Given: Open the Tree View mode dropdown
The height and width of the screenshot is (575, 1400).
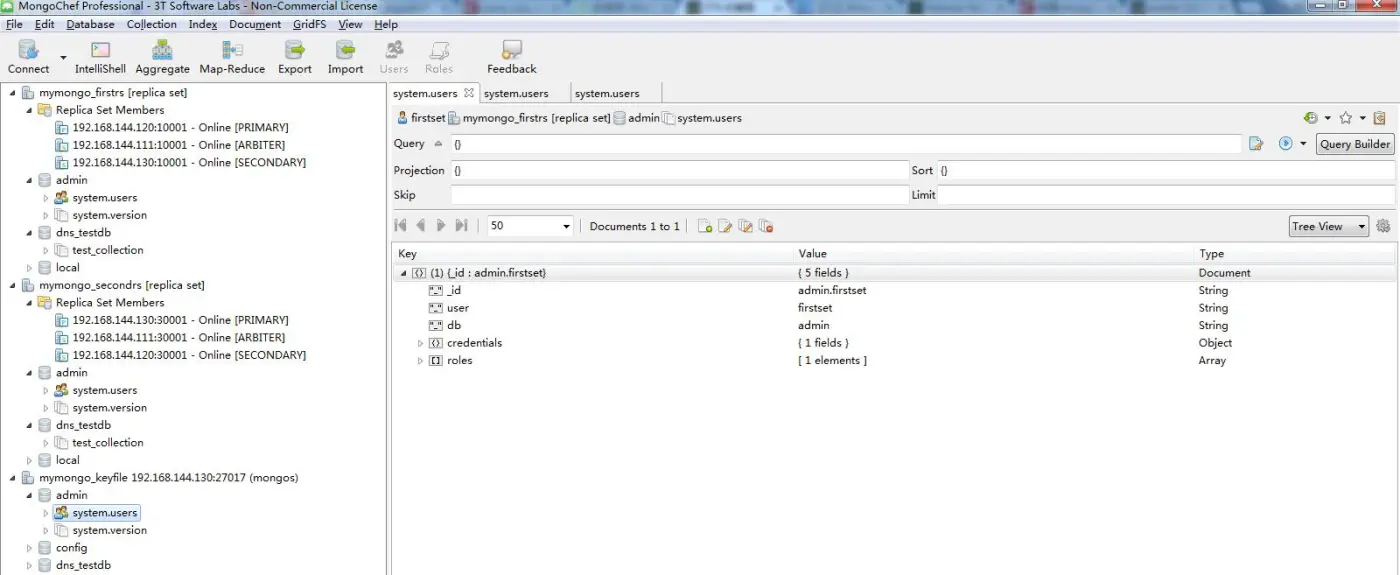Looking at the screenshot, I should [x=1328, y=226].
